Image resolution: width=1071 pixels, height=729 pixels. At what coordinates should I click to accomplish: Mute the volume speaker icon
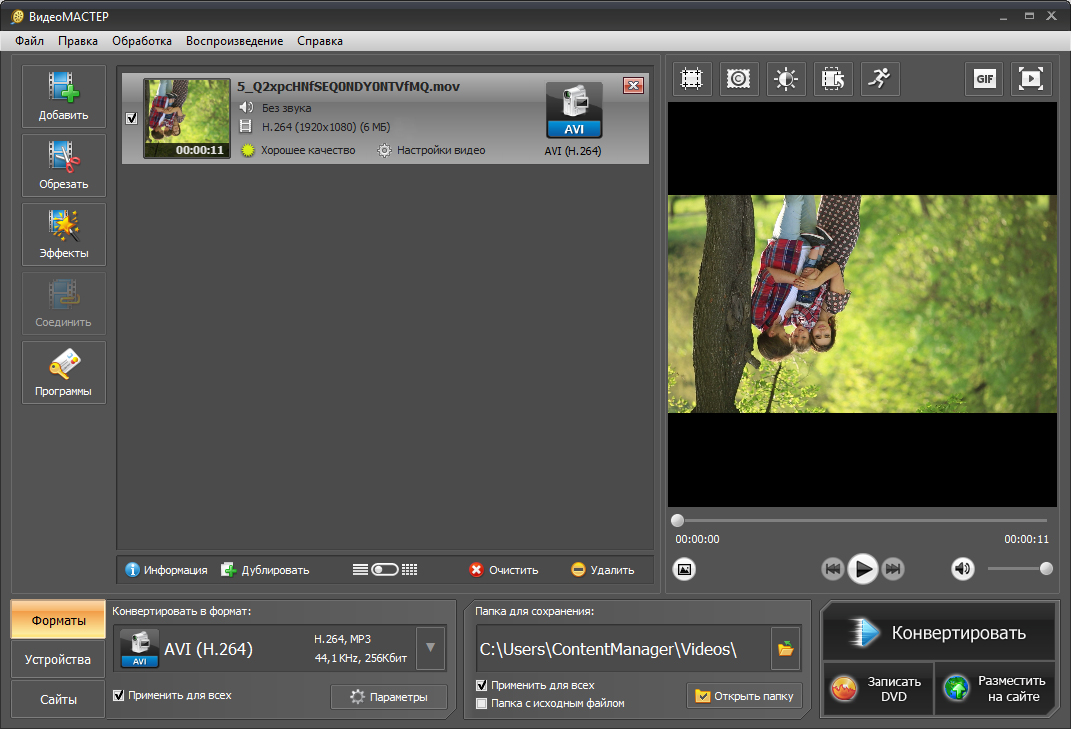click(962, 569)
